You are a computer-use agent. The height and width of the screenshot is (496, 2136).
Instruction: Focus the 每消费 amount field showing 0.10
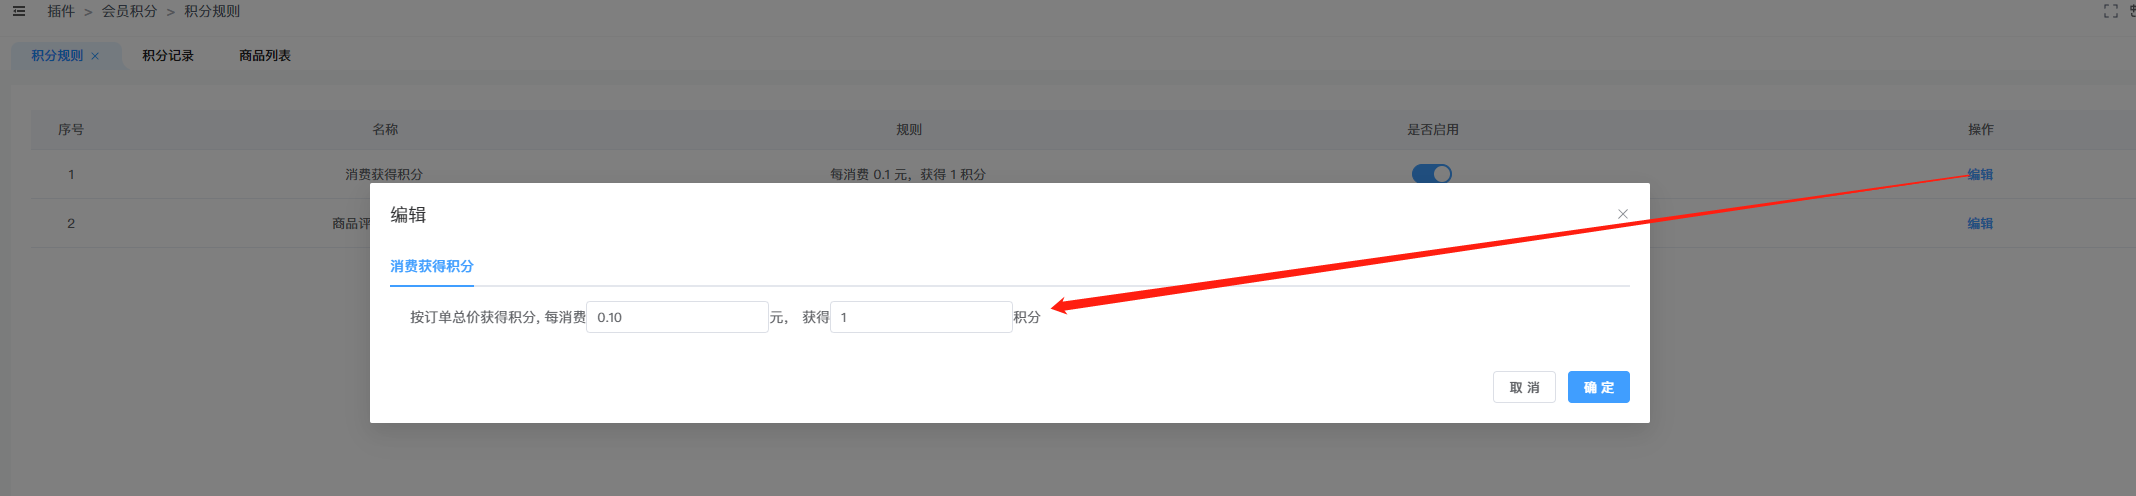click(677, 317)
